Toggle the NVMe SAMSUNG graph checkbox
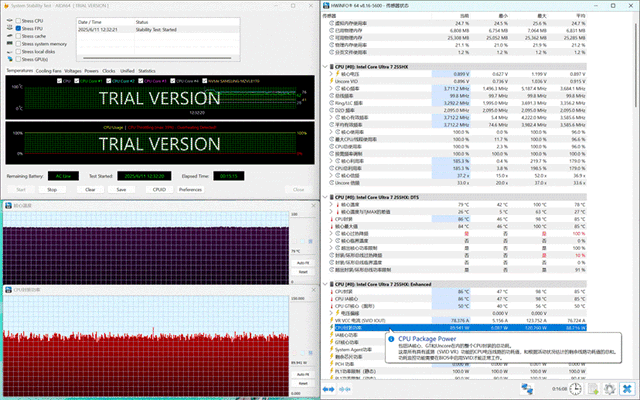Screen dimensions: 640x400 coord(204,81)
